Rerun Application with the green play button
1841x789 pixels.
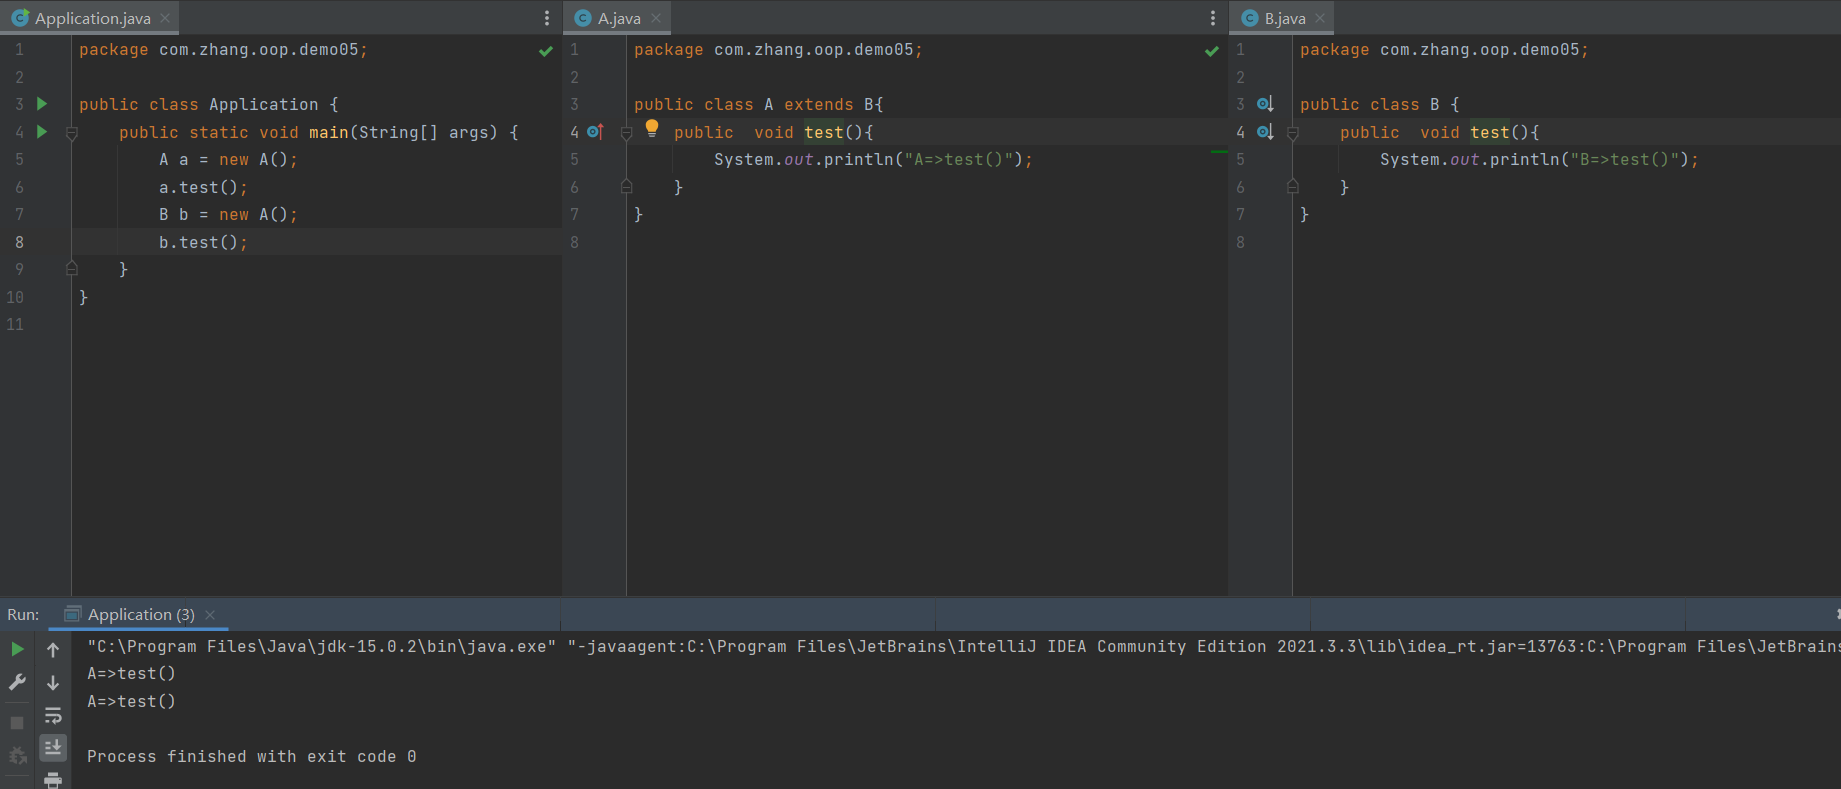tap(17, 649)
